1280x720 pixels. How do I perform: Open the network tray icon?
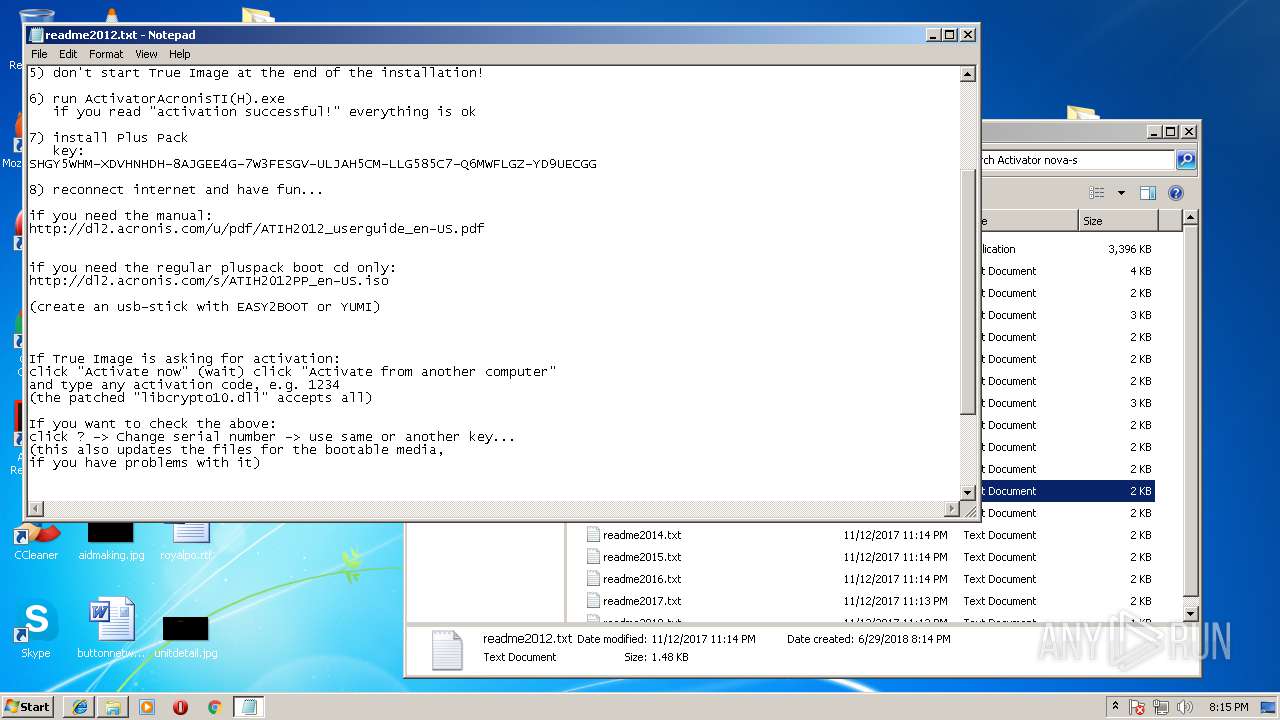pos(1162,707)
